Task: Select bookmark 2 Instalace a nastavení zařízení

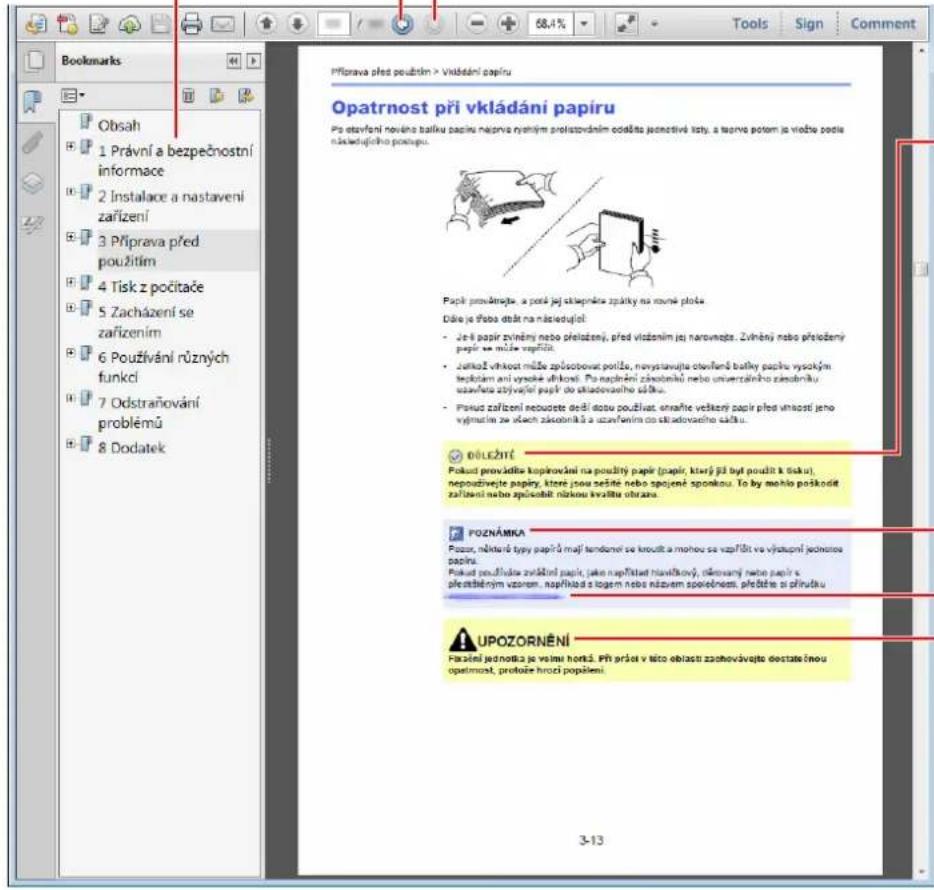Action: [171, 206]
